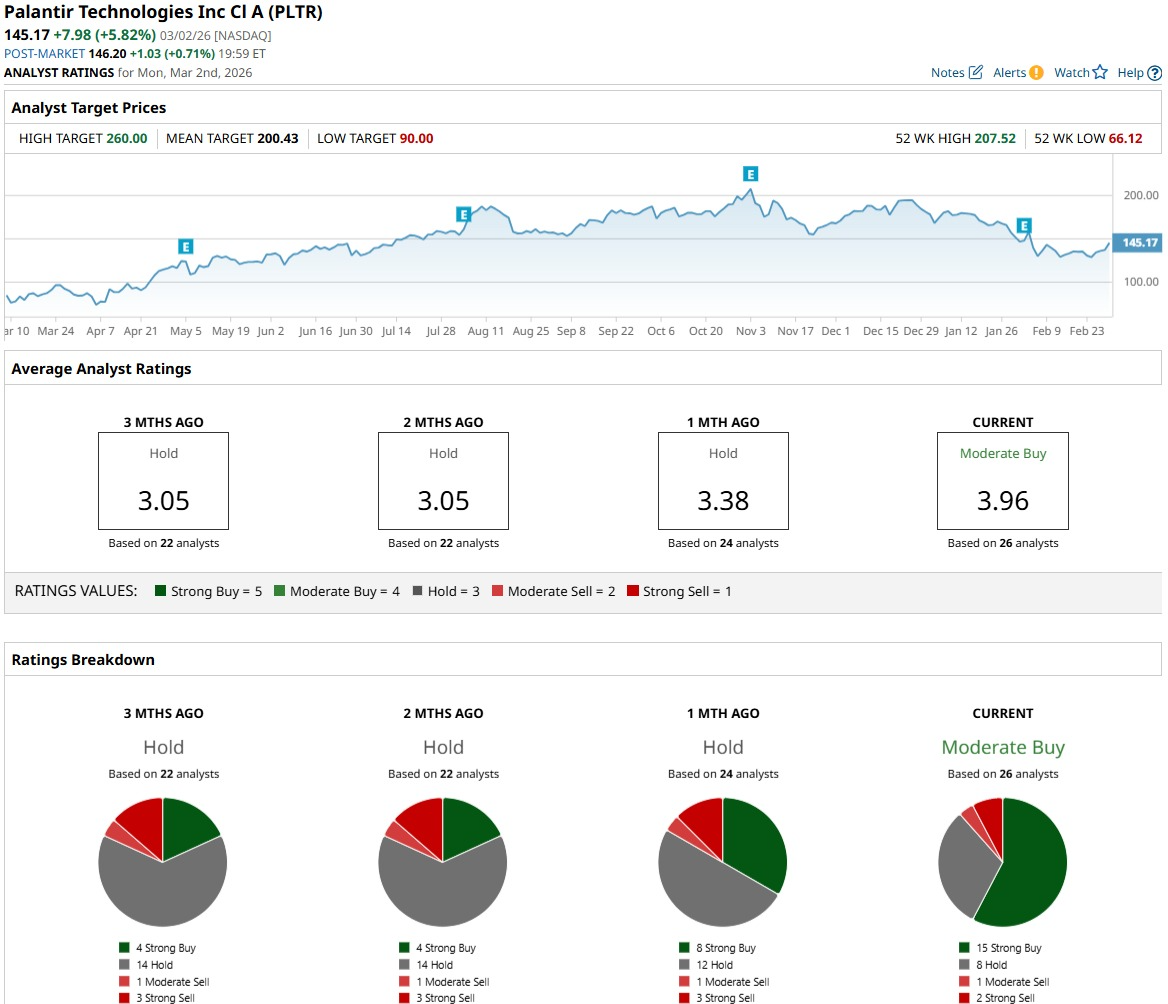Click the Moderate Buy = 4 legend swatch
The width and height of the screenshot is (1168, 1004).
(x=279, y=592)
